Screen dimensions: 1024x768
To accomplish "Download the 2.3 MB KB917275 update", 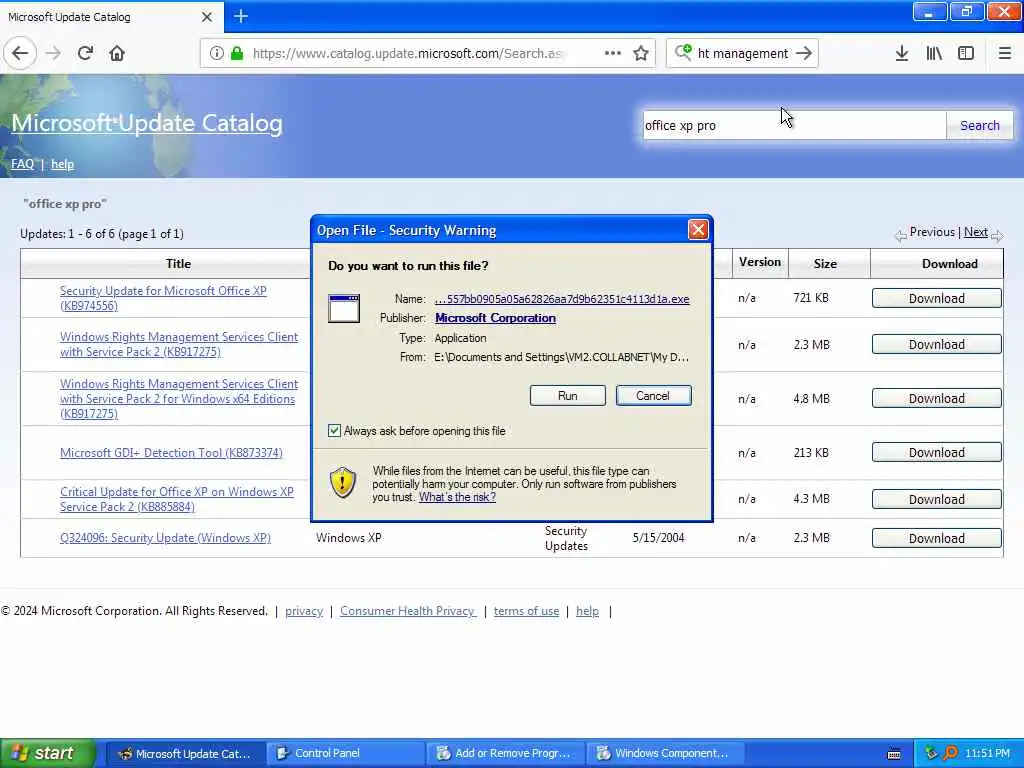I will (936, 345).
